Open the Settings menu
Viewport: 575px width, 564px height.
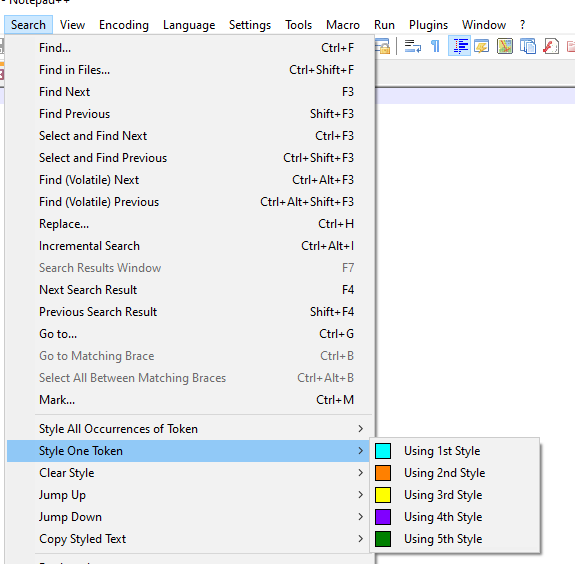(250, 25)
